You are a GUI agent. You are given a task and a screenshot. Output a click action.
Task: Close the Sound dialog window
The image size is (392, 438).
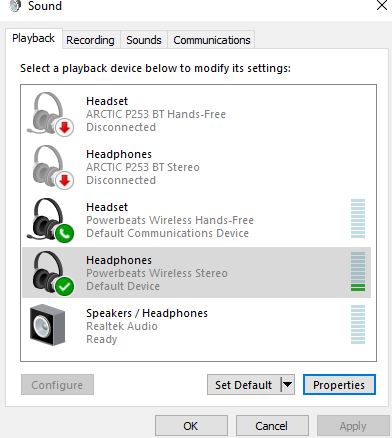(x=382, y=5)
